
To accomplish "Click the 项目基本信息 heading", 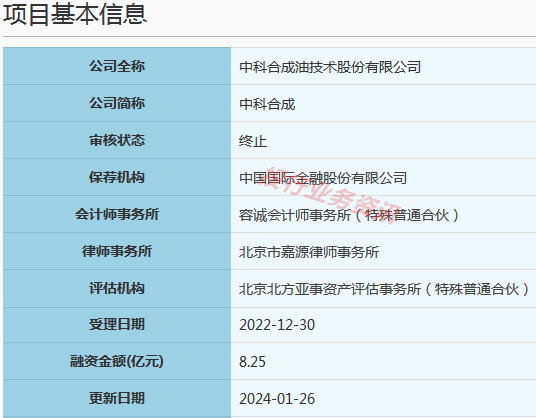I will [75, 14].
